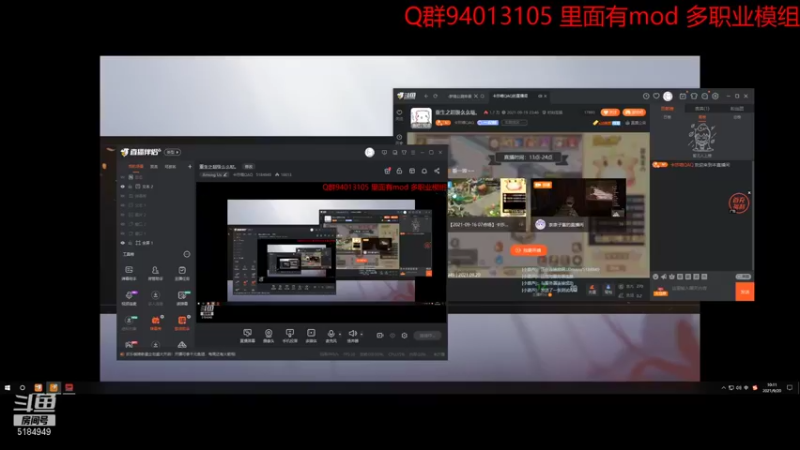The height and width of the screenshot is (450, 800).
Task: Open the first recommended video thumbnail in Douyu
Action: [x=487, y=197]
